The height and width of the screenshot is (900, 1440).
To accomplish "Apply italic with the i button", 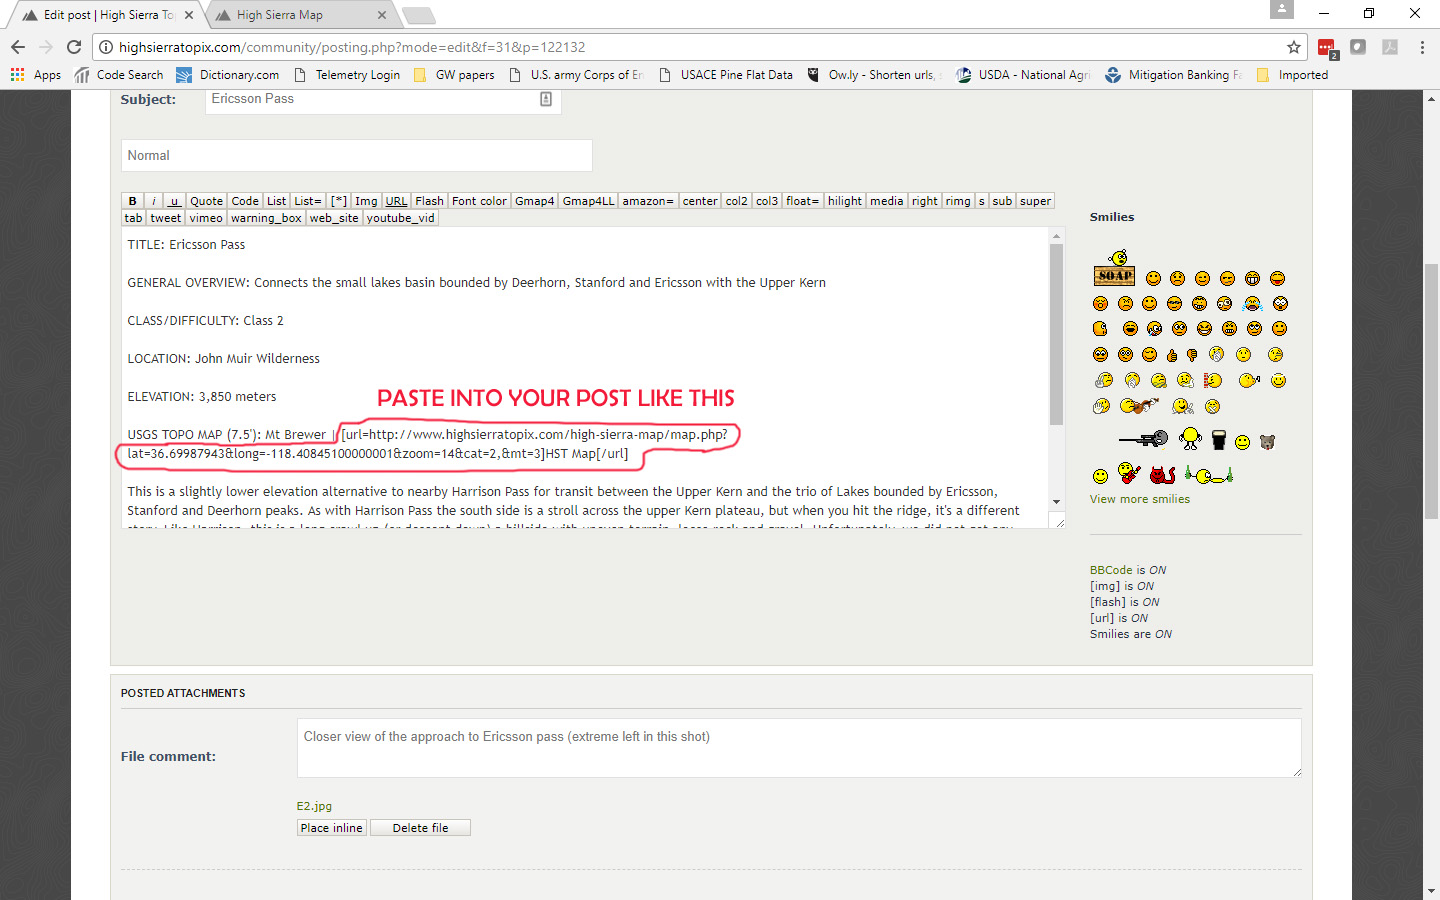I will pyautogui.click(x=154, y=201).
